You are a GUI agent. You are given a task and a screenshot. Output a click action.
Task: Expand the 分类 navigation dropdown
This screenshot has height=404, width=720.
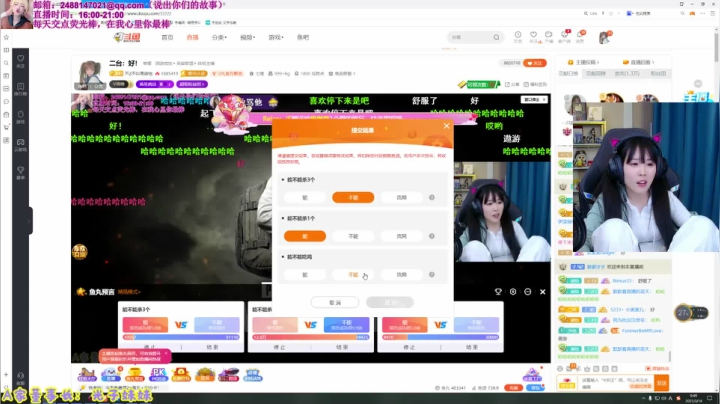click(x=219, y=37)
